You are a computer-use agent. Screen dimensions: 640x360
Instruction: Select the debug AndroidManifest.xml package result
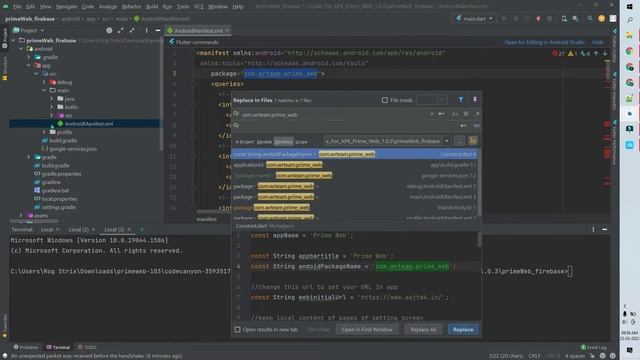point(354,186)
